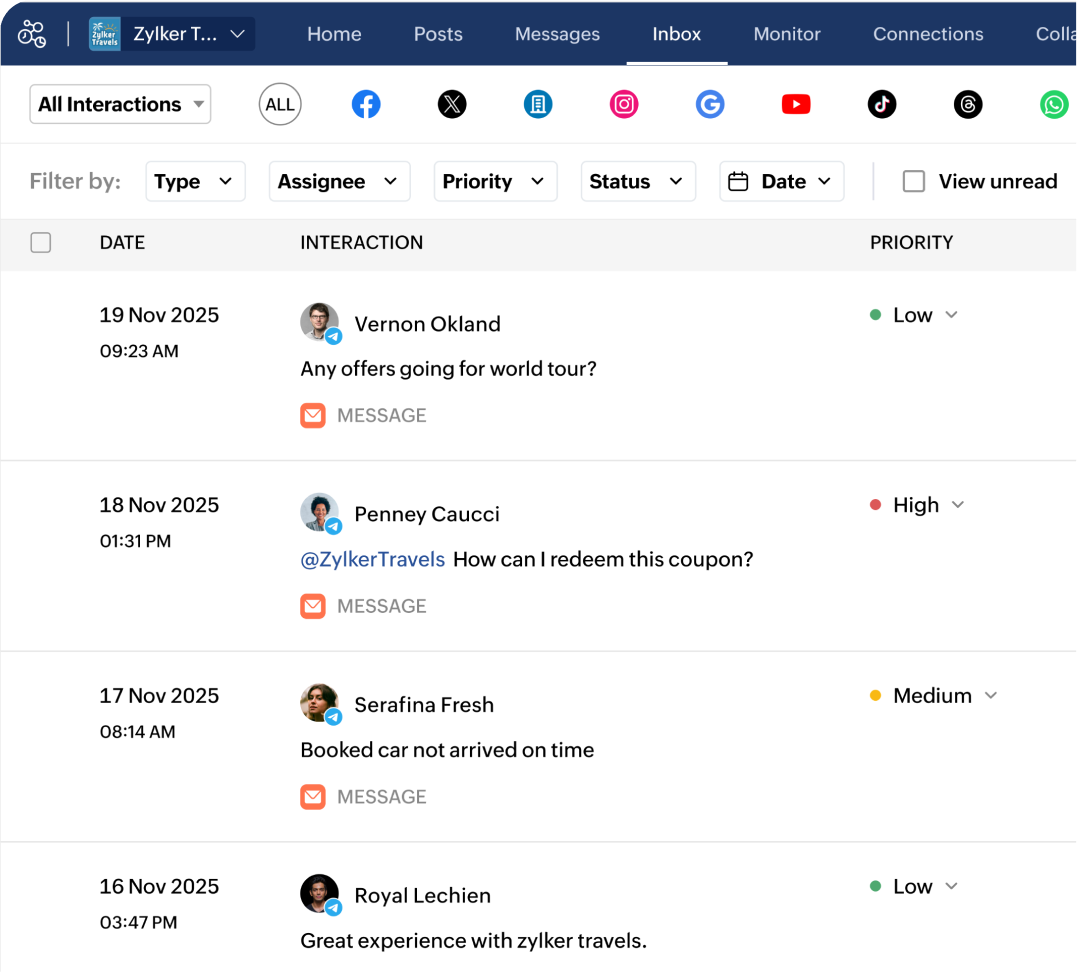Open message "Great experience with zylker travels."
Viewport: 1077px width, 972px height.
pyautogui.click(x=473, y=941)
